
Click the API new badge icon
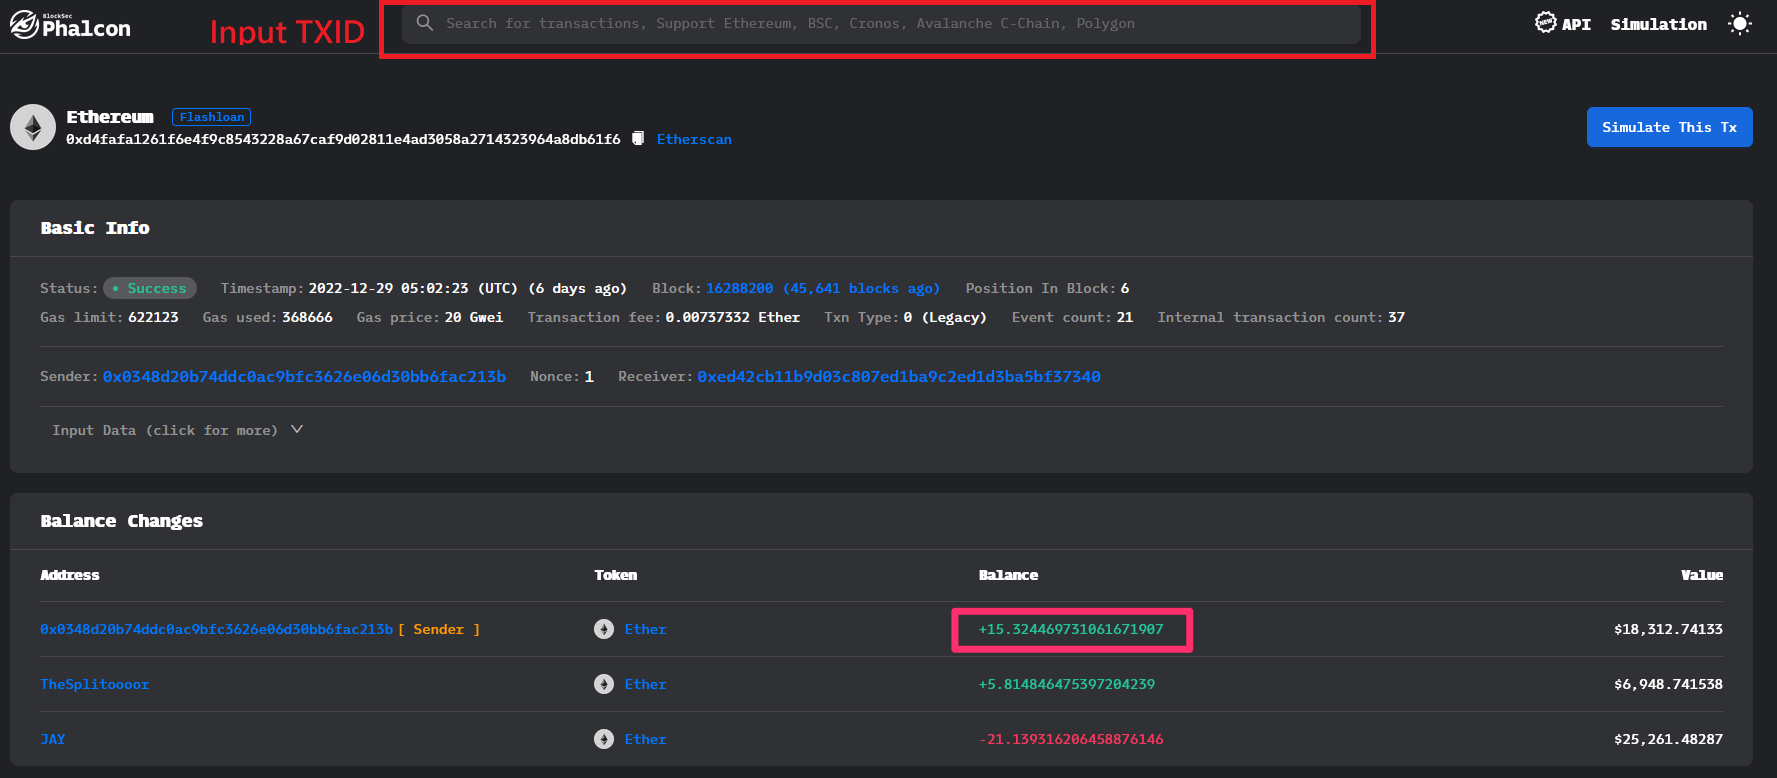(x=1546, y=22)
